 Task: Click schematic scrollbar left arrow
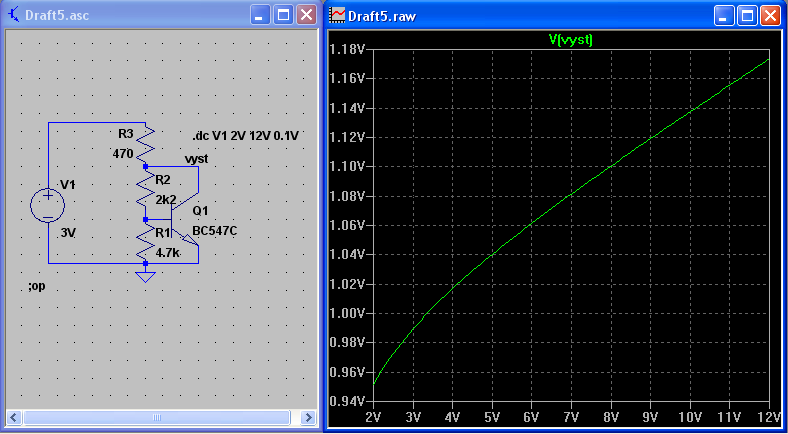click(14, 417)
